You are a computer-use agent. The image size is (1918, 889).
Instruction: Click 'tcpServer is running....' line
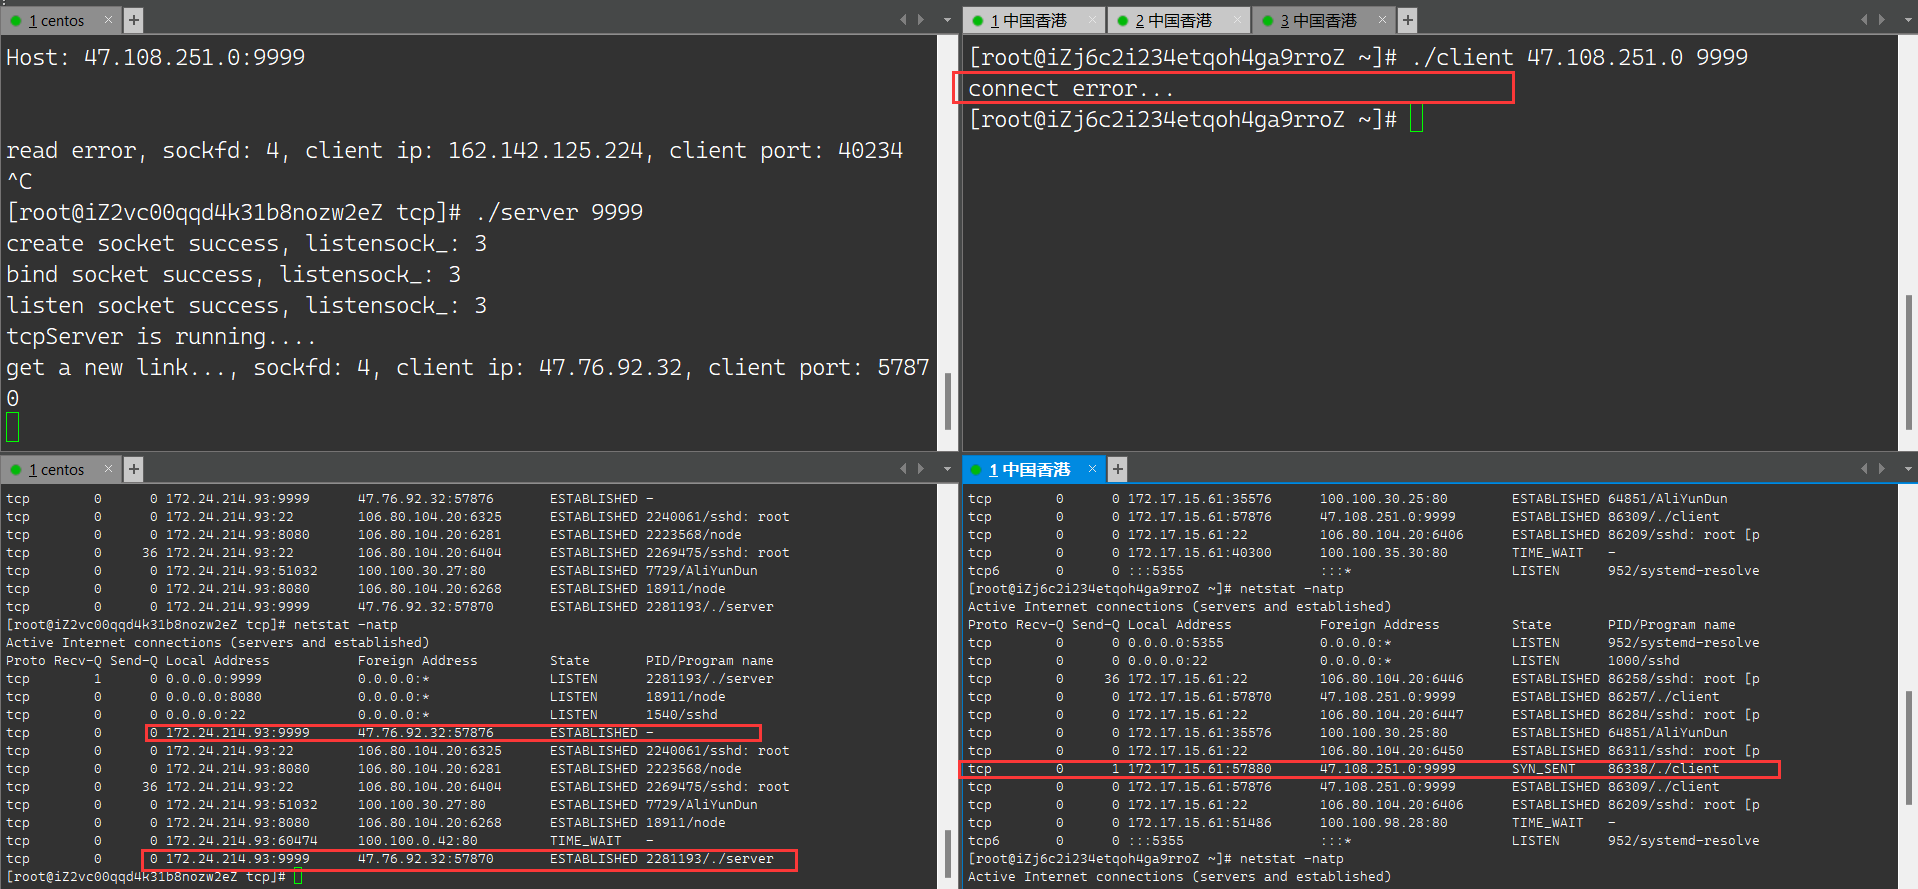point(161,336)
